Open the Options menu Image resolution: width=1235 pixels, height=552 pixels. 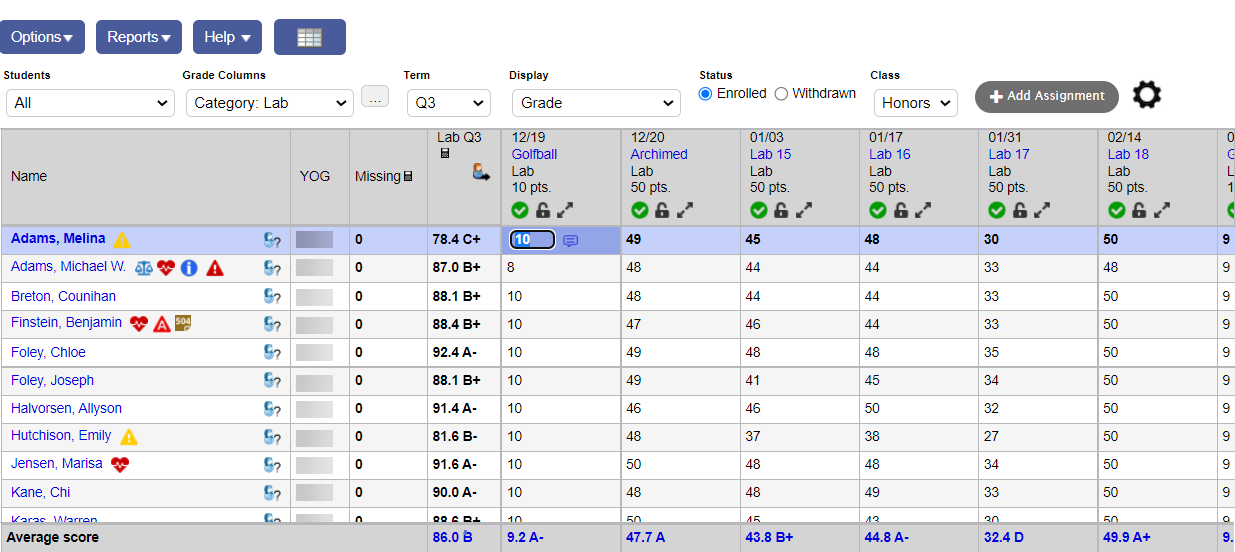pyautogui.click(x=42, y=37)
